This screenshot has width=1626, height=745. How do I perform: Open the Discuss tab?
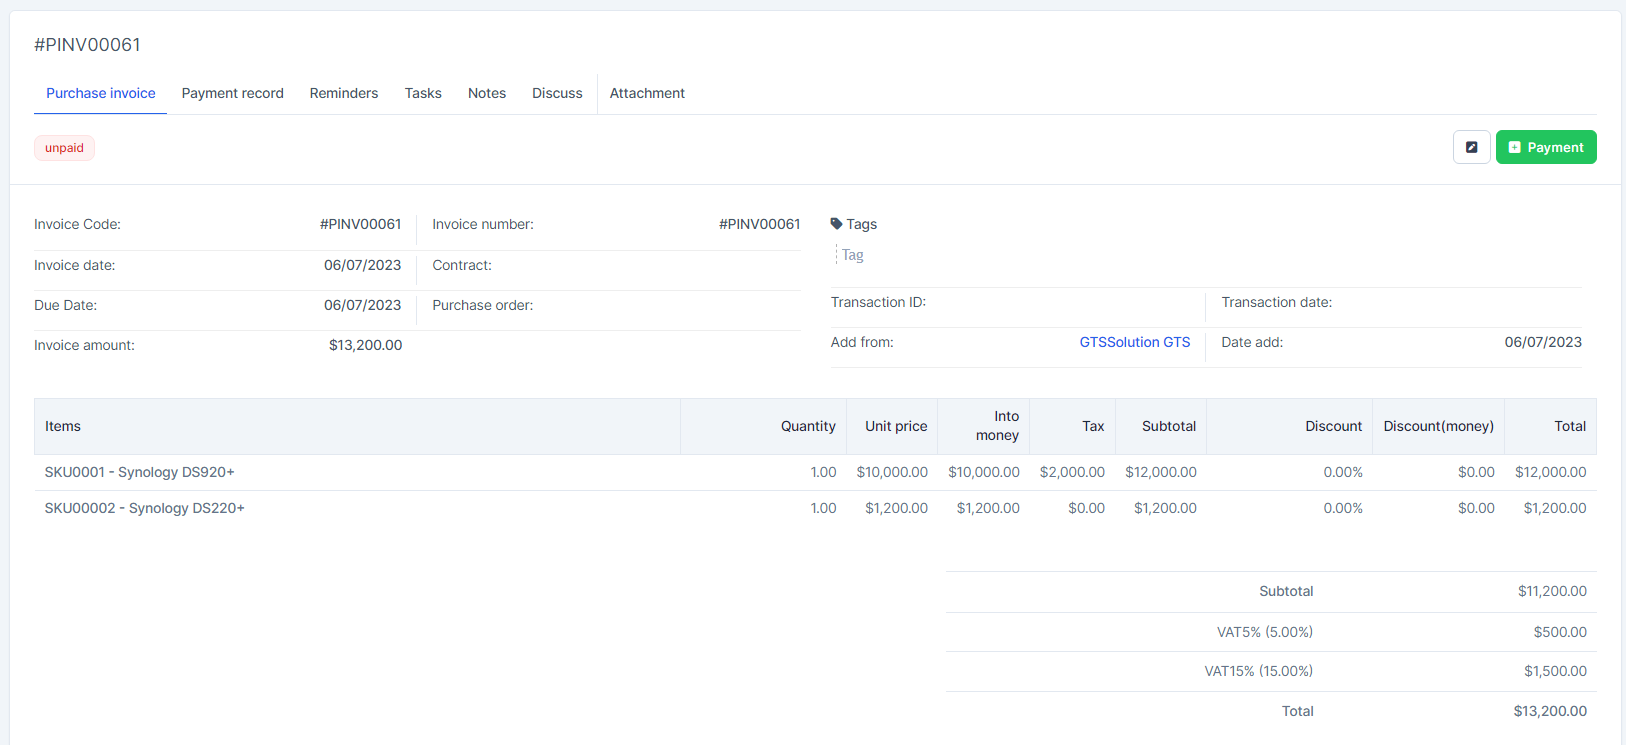(x=557, y=93)
